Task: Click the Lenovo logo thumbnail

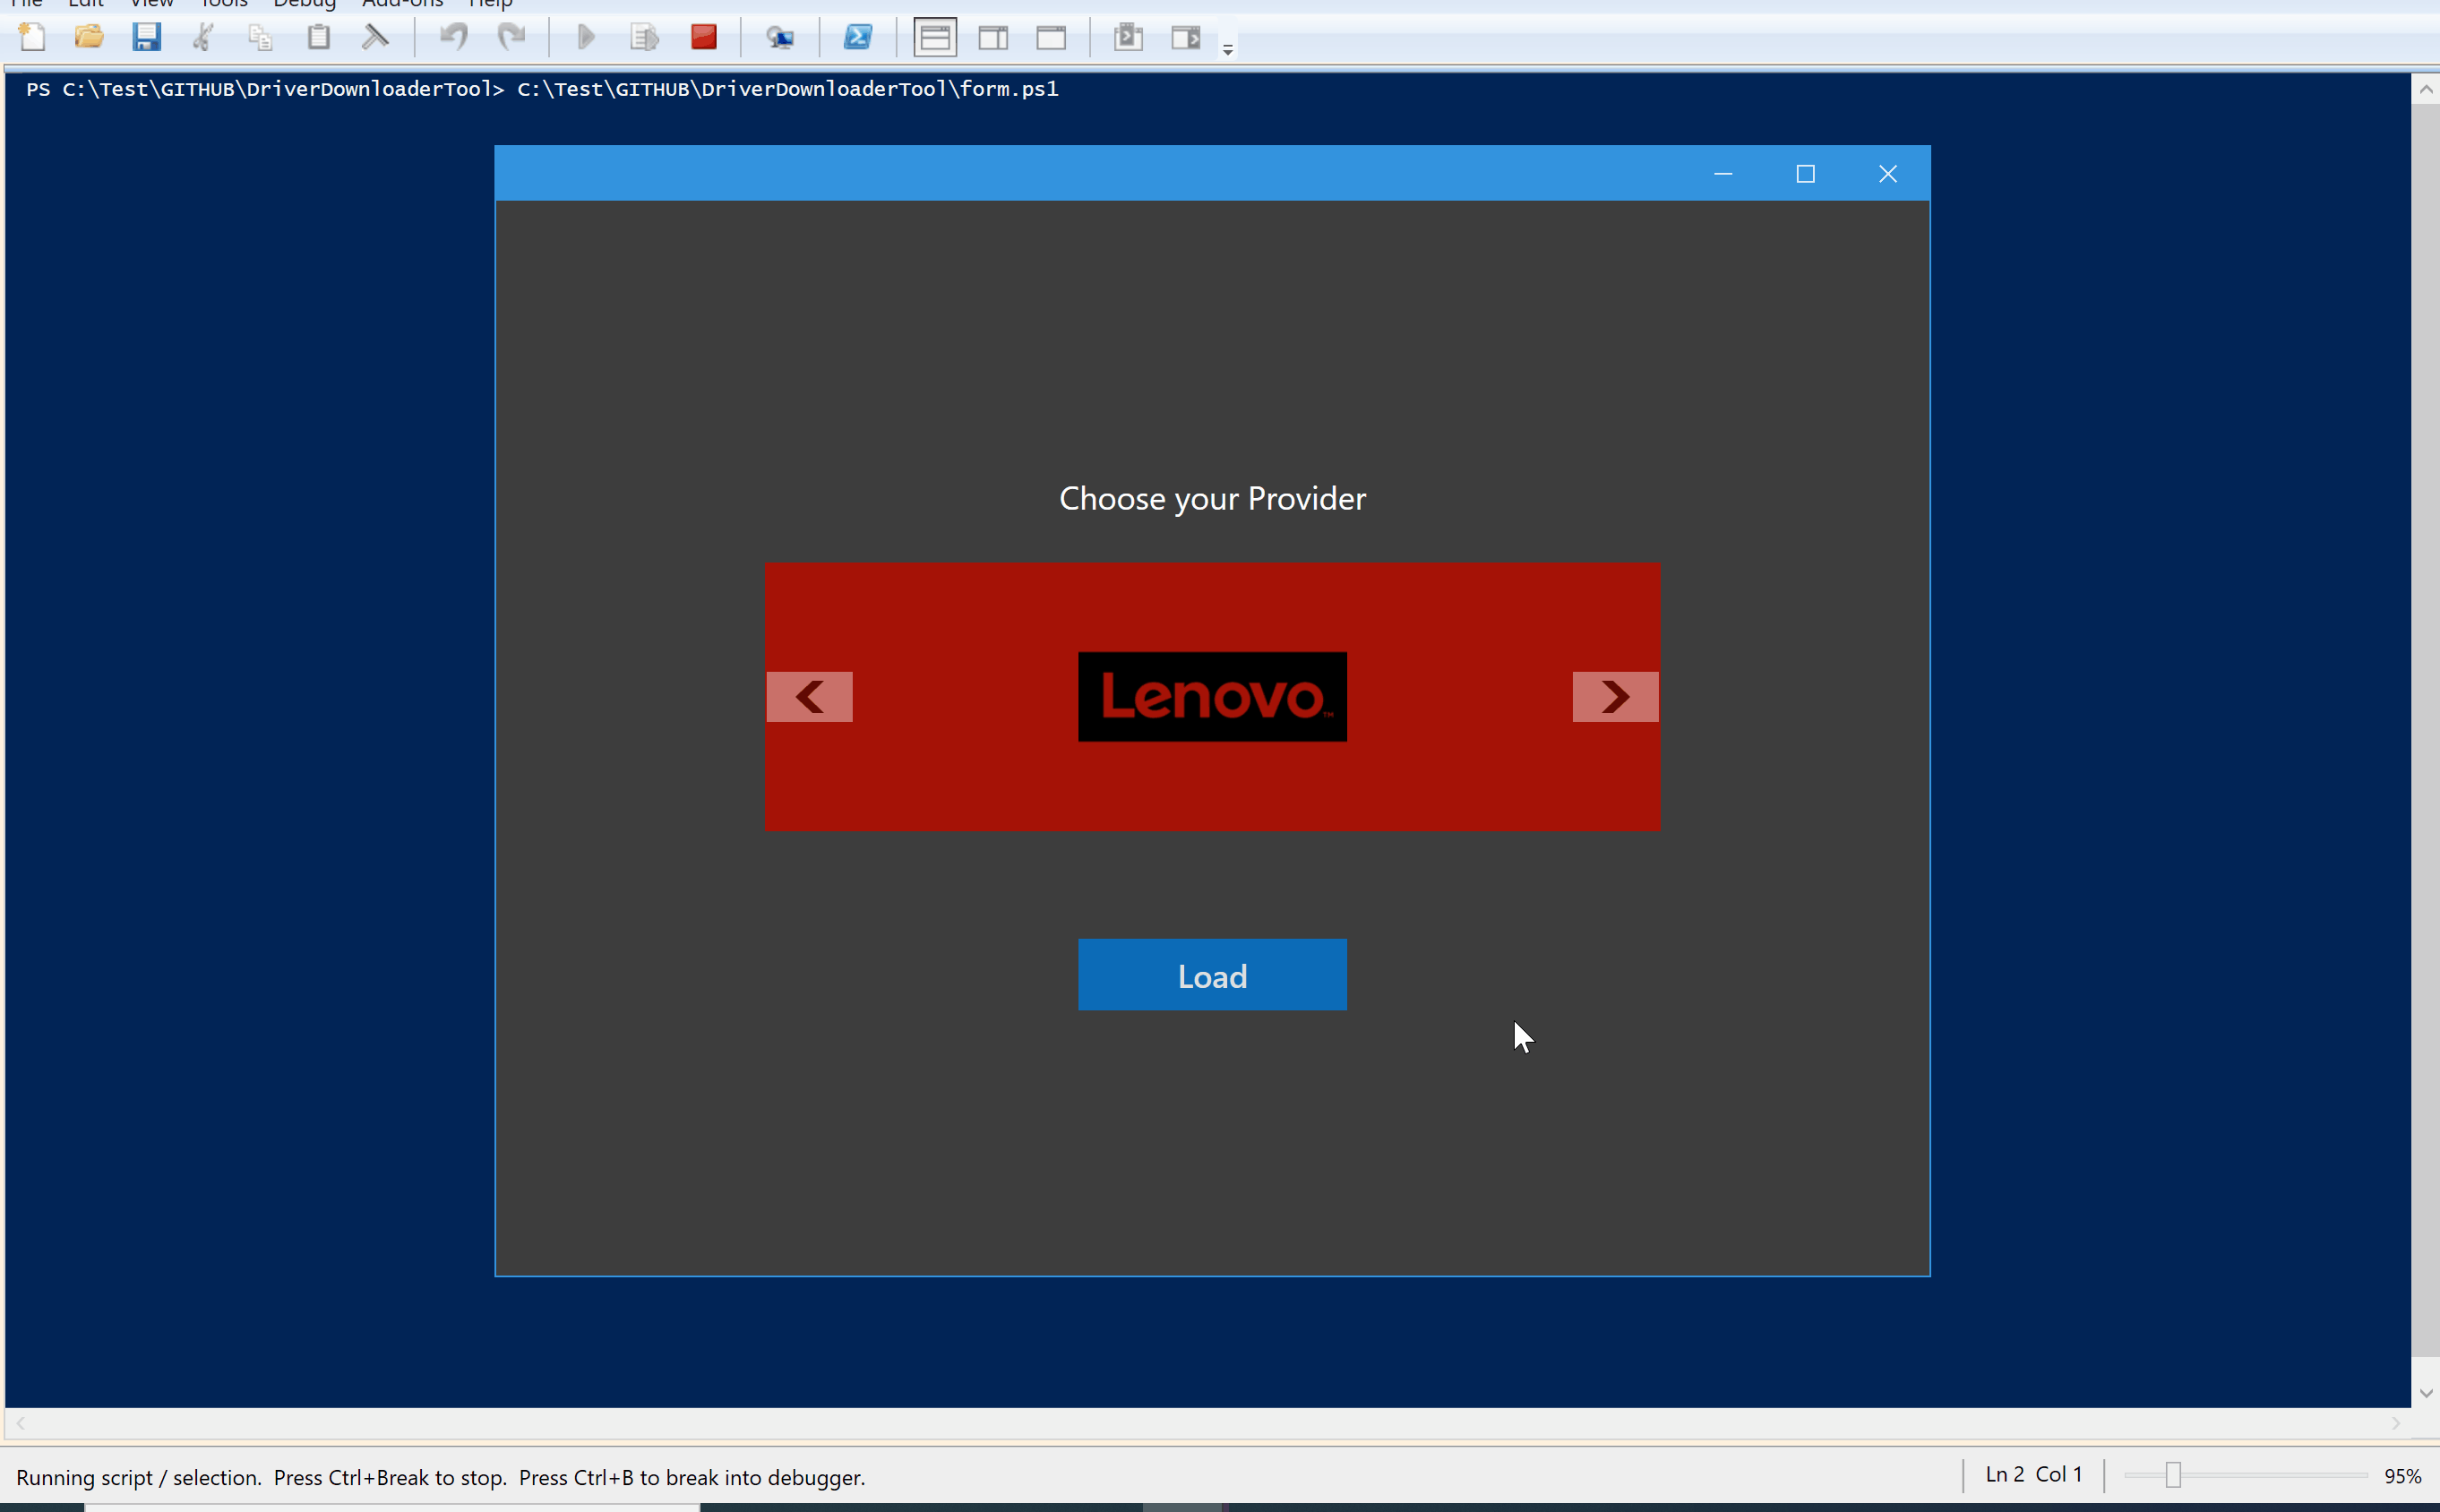Action: tap(1212, 697)
